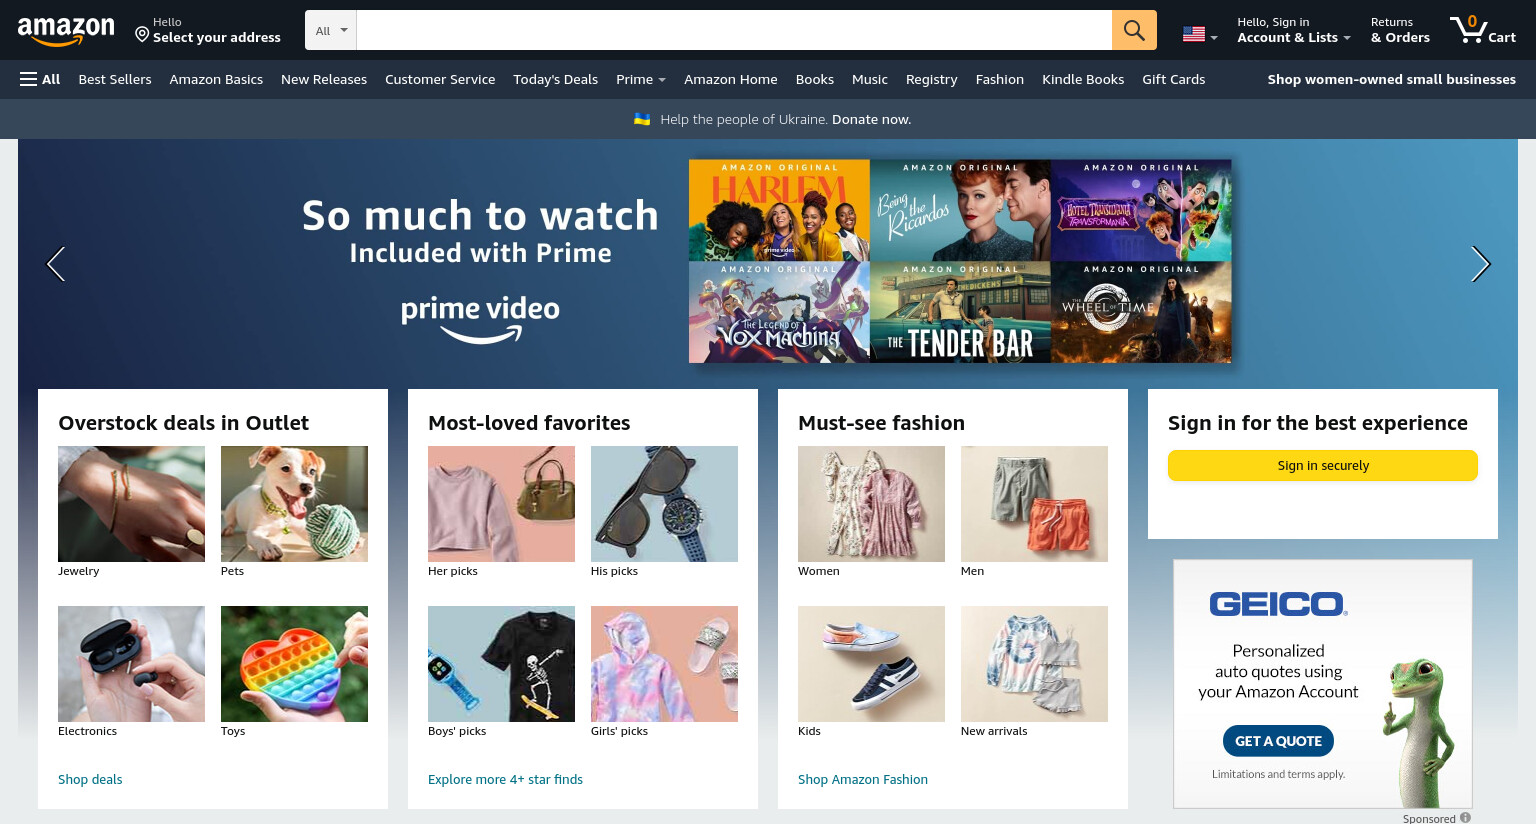1536x824 pixels.
Task: Click the orange search magnifier button
Action: pos(1134,30)
